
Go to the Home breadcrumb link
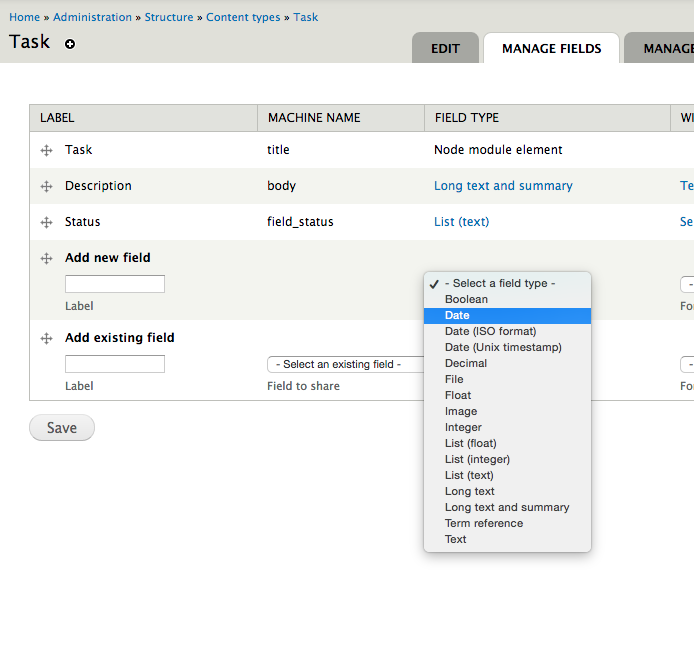[24, 17]
